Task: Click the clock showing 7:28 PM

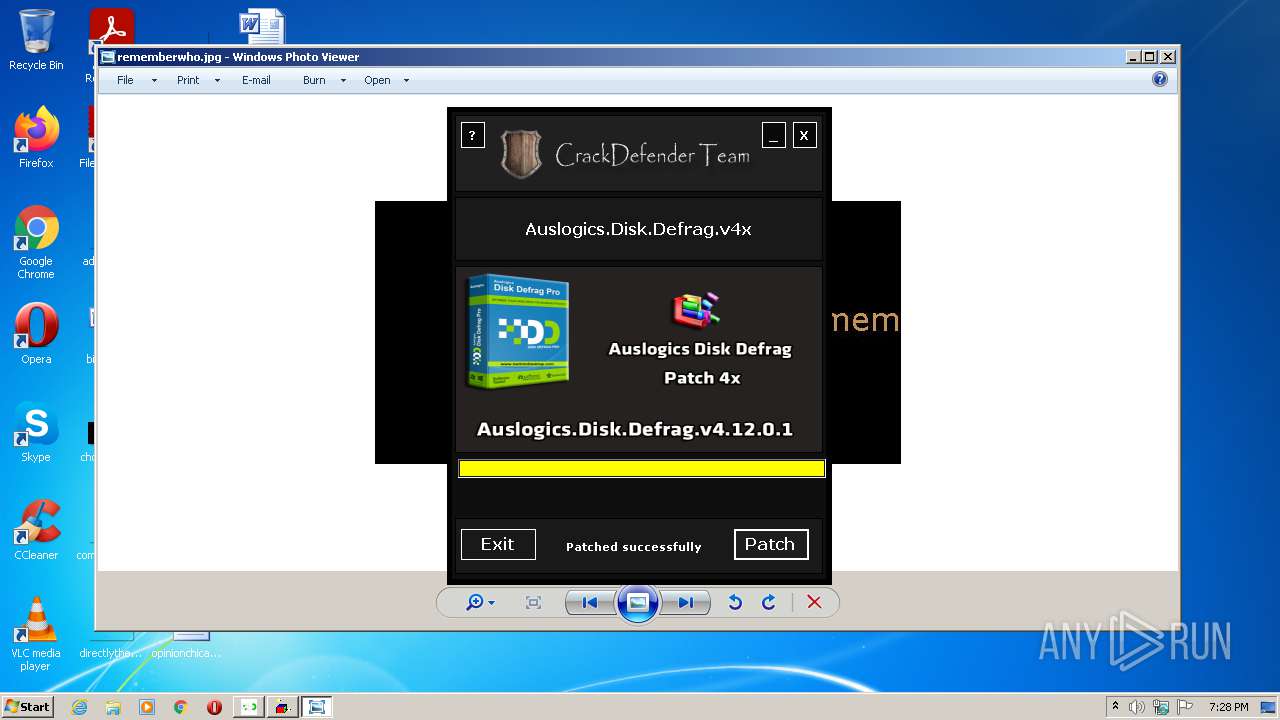Action: click(1228, 707)
